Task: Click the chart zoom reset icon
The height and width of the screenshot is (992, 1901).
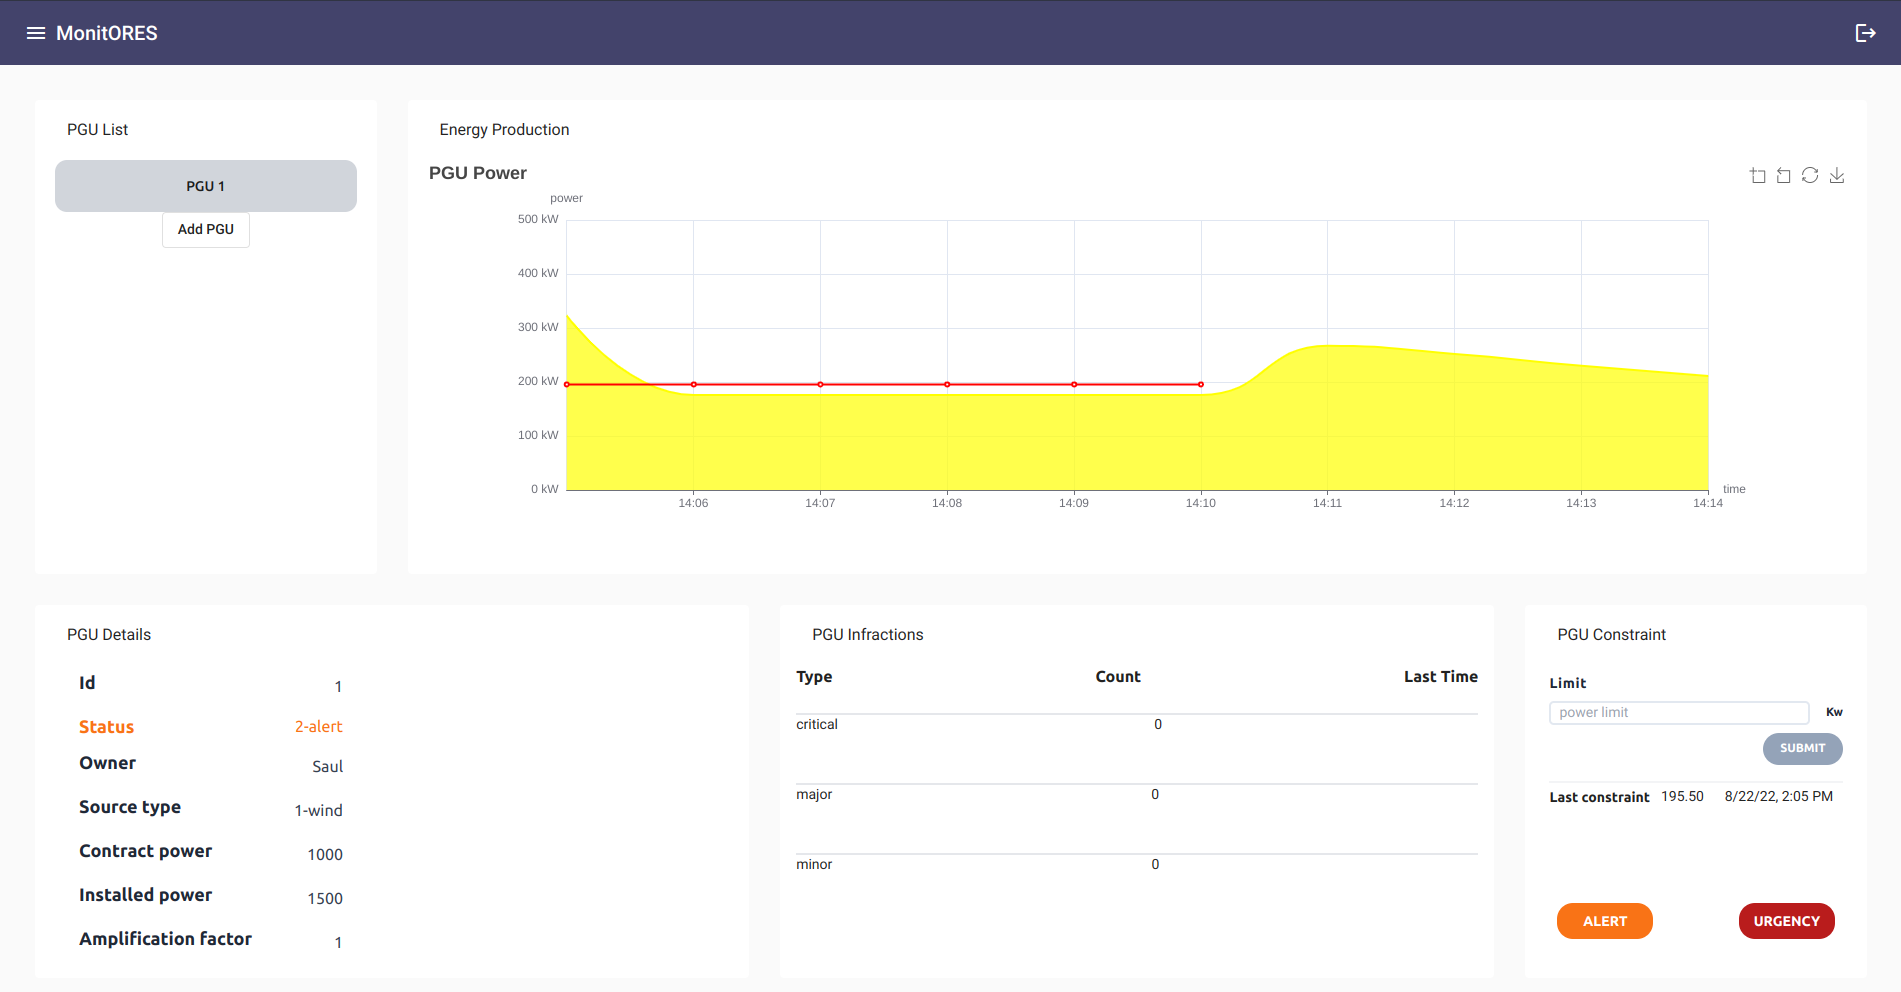Action: click(x=1783, y=176)
